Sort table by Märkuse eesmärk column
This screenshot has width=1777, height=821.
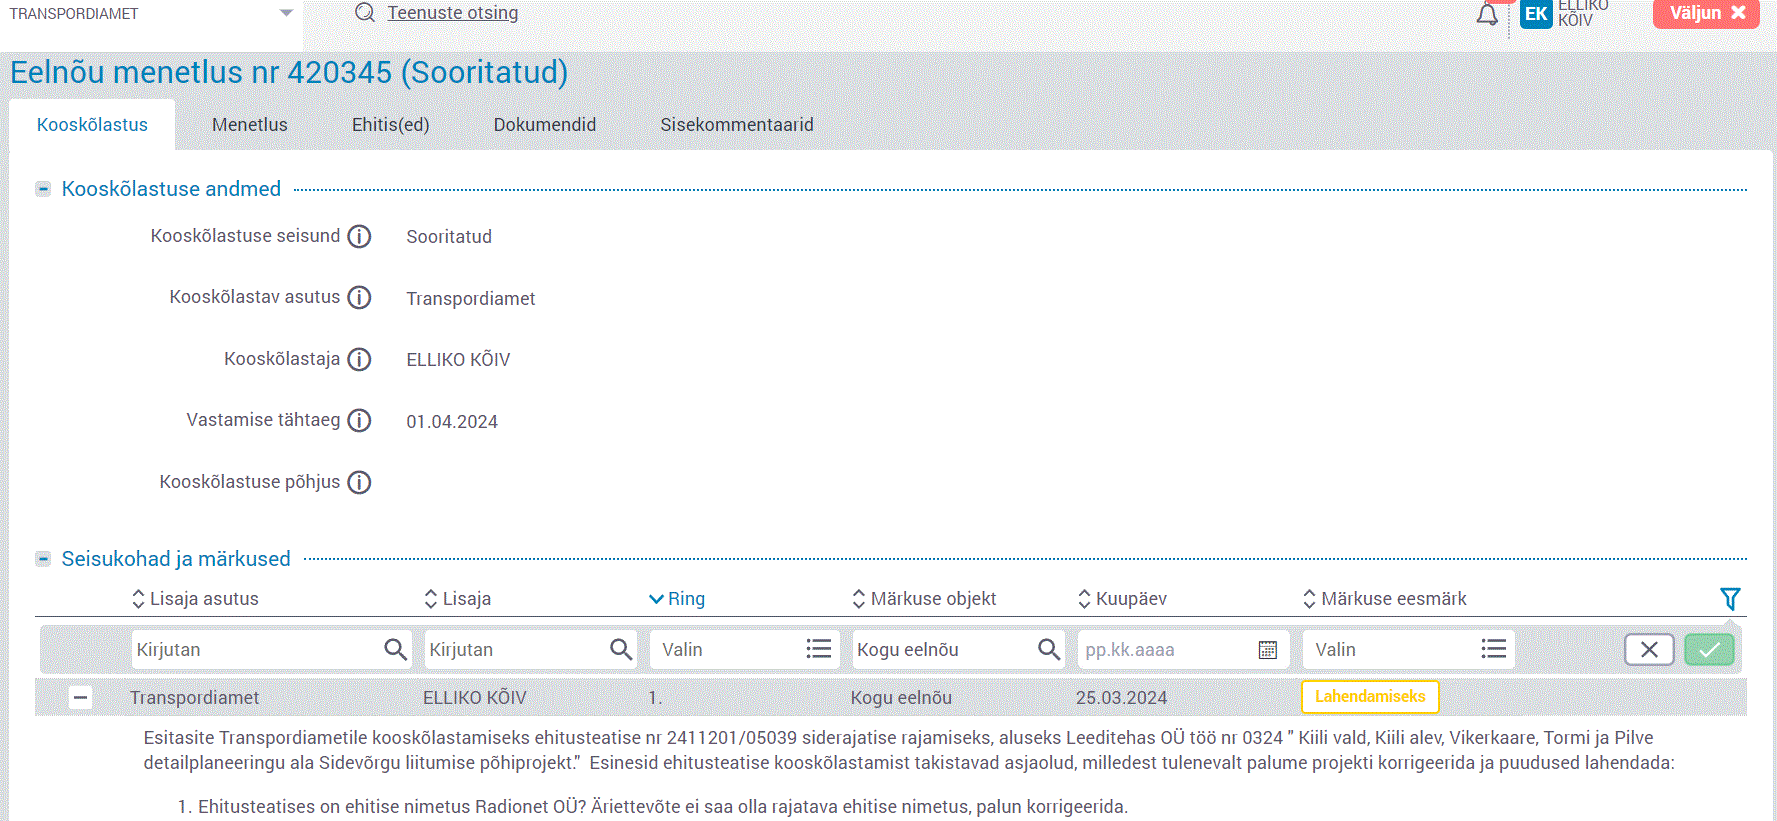tap(1385, 599)
